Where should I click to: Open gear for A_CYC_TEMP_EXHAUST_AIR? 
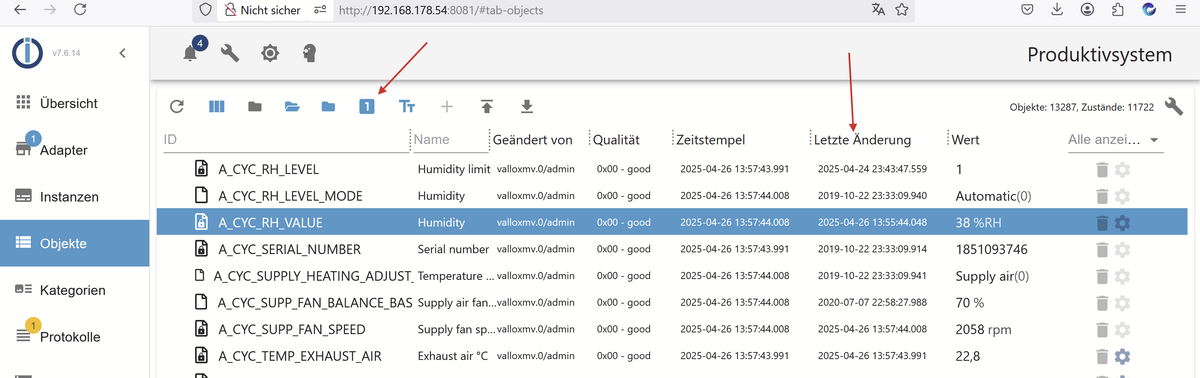click(x=1122, y=356)
